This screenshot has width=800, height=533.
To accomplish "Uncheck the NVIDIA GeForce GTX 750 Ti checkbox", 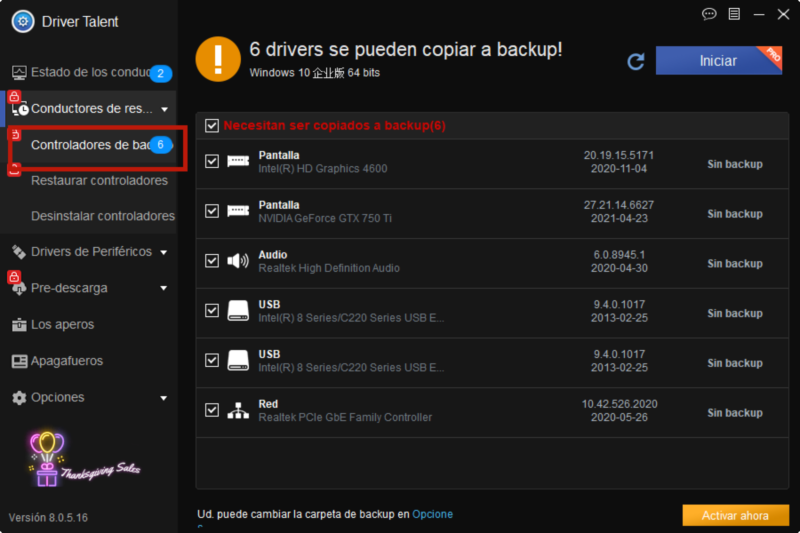I will [212, 211].
